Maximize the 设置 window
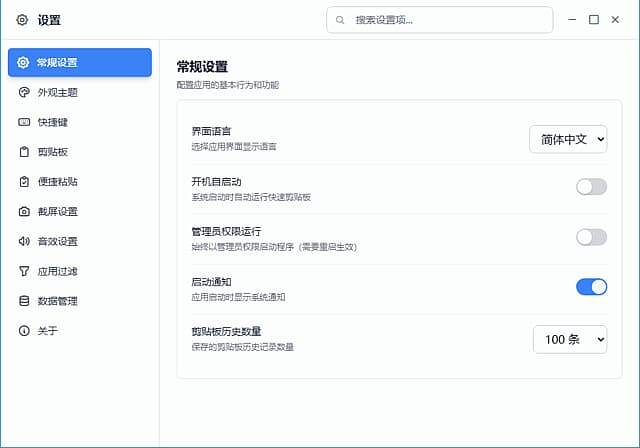 coord(594,20)
